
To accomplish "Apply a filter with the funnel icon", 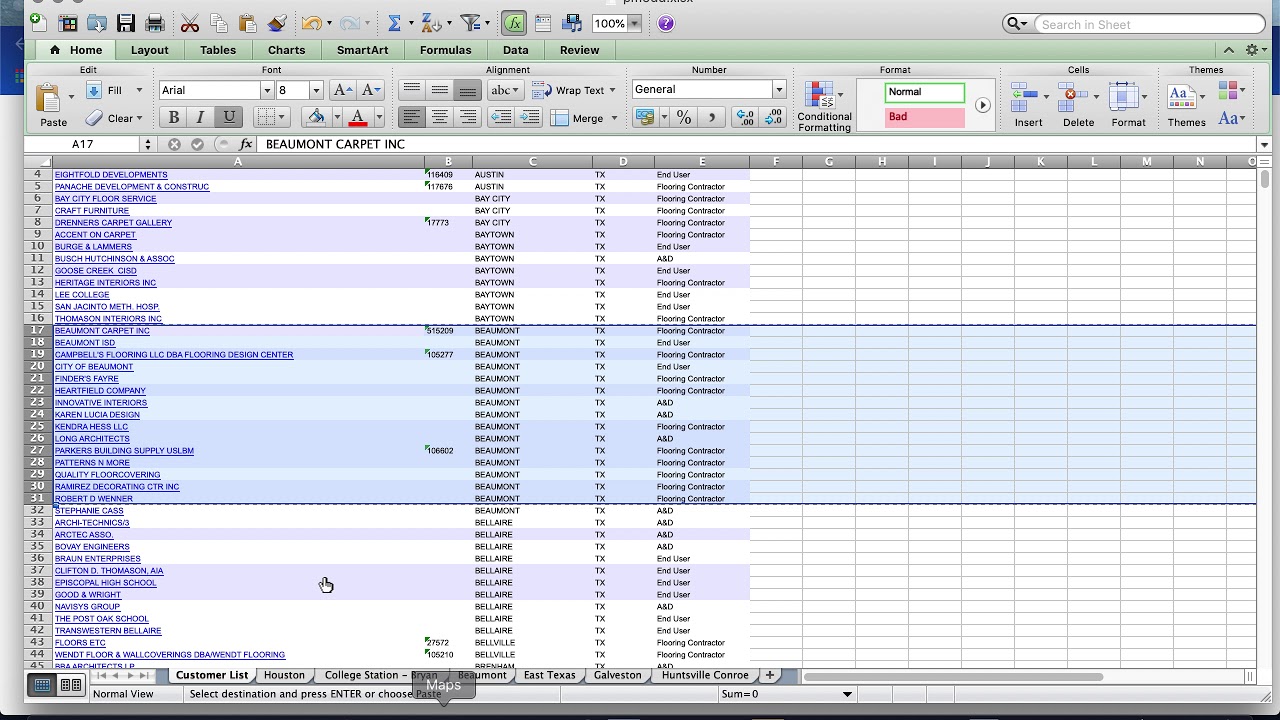I will (469, 23).
